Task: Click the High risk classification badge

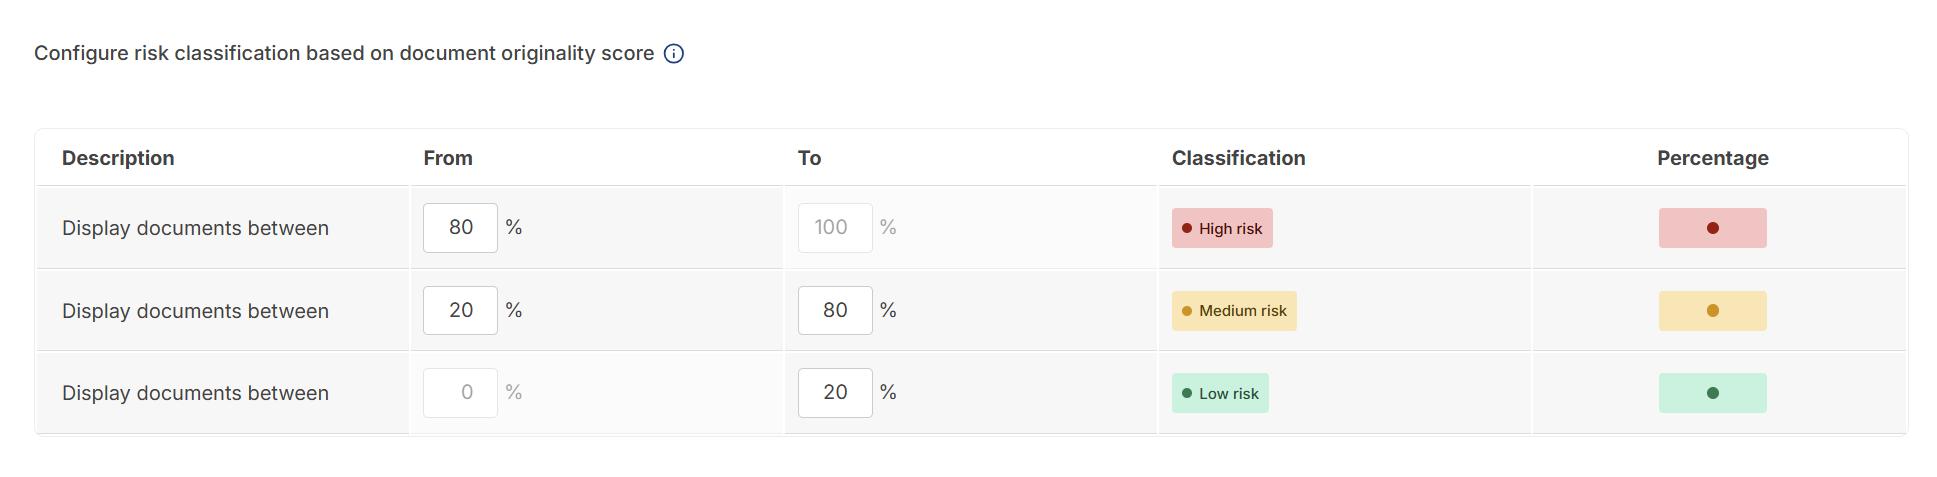Action: 1222,228
